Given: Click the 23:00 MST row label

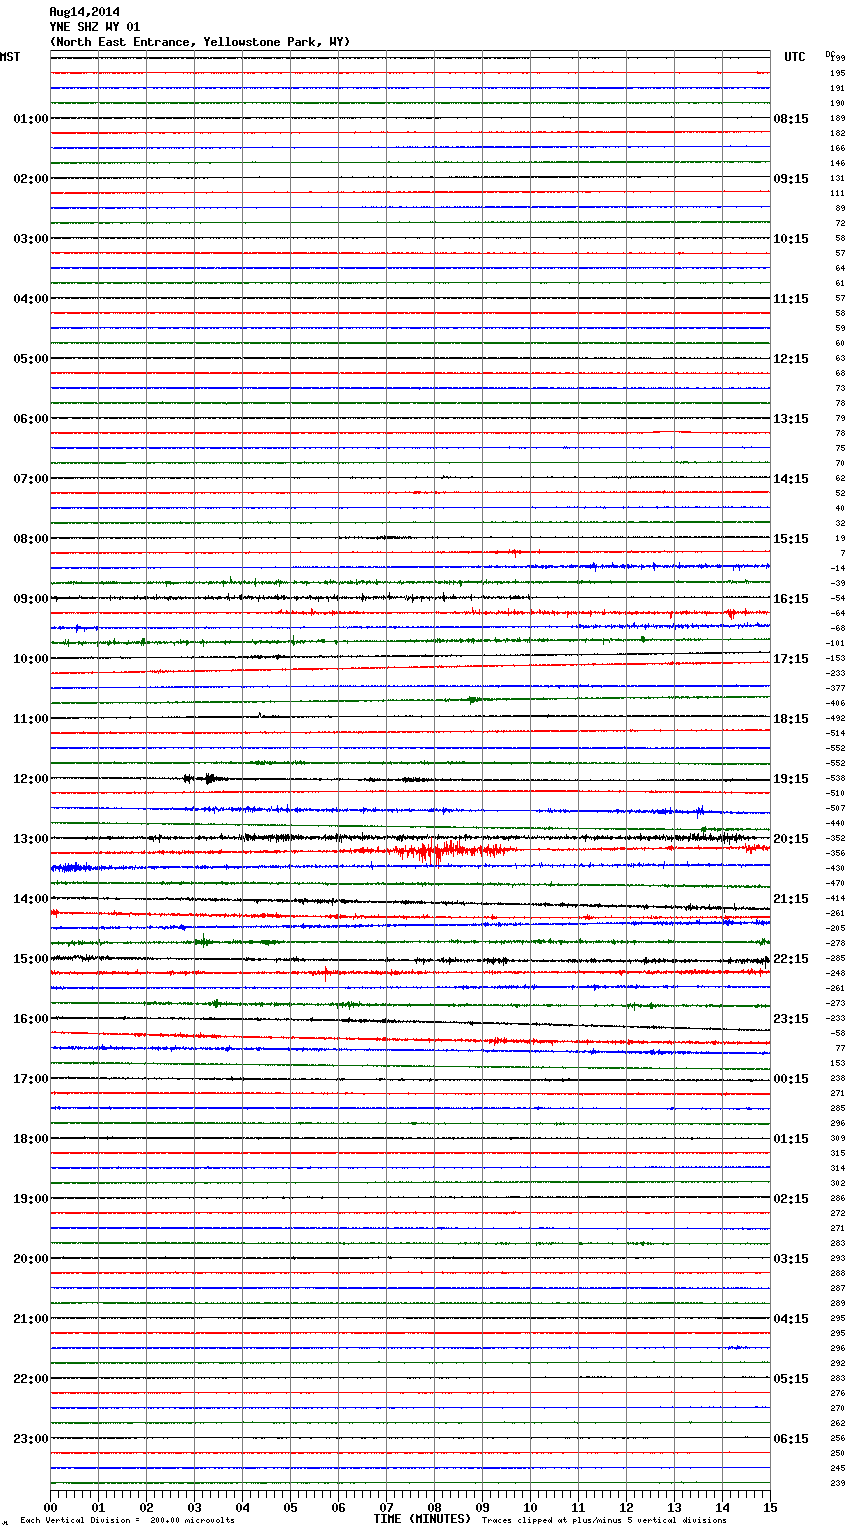Looking at the screenshot, I should tap(31, 1439).
